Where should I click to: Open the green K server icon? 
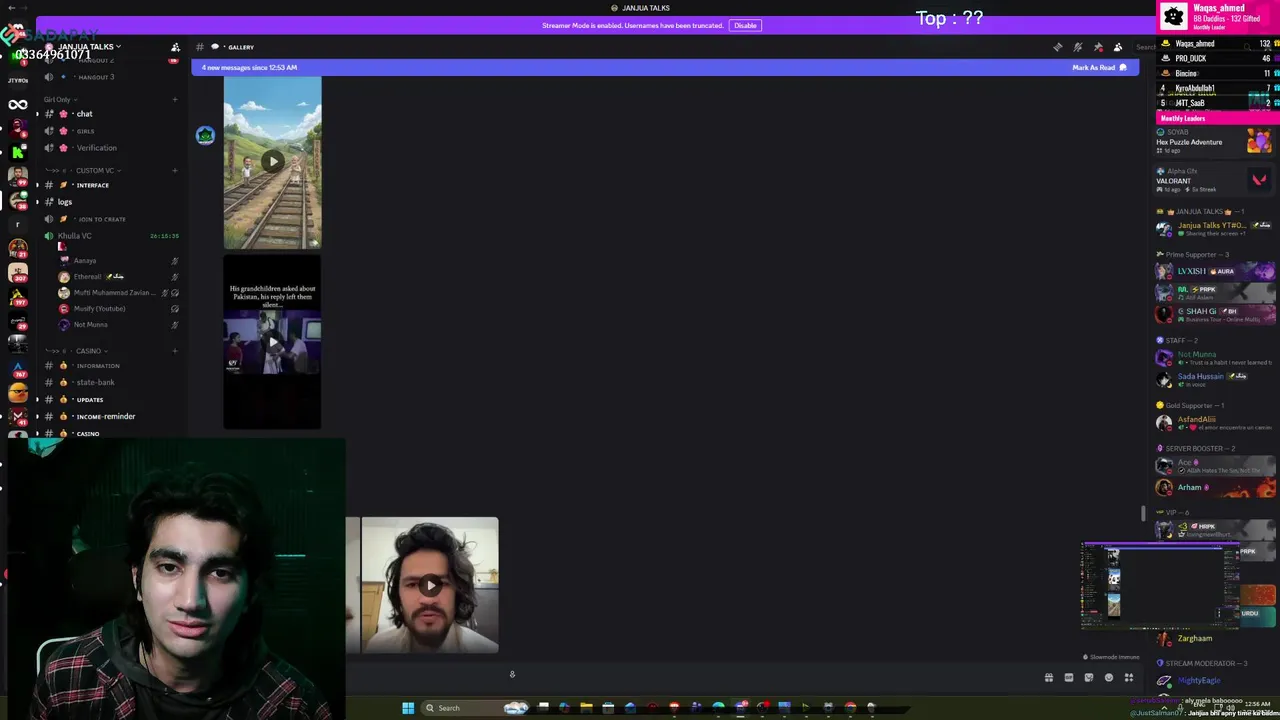click(x=17, y=151)
